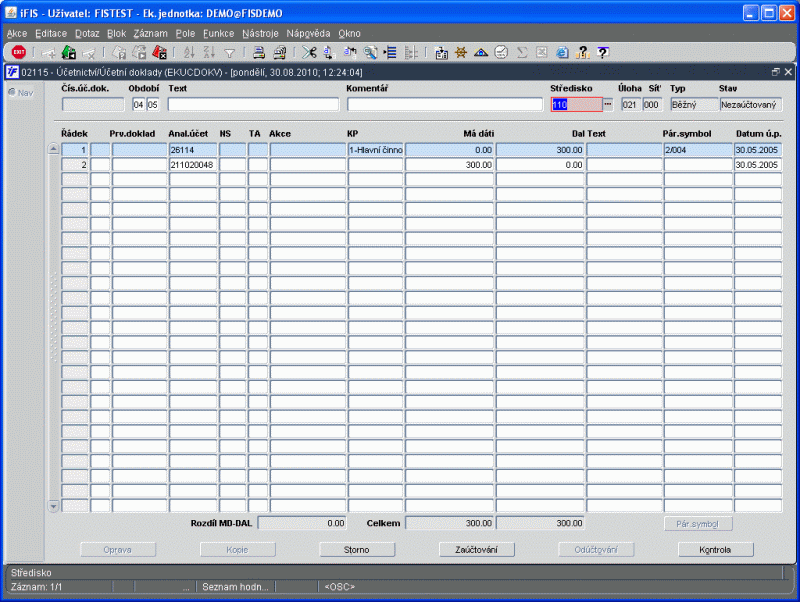Screen dimensions: 800x602
Task: Open the Záznam menu
Action: [151, 34]
